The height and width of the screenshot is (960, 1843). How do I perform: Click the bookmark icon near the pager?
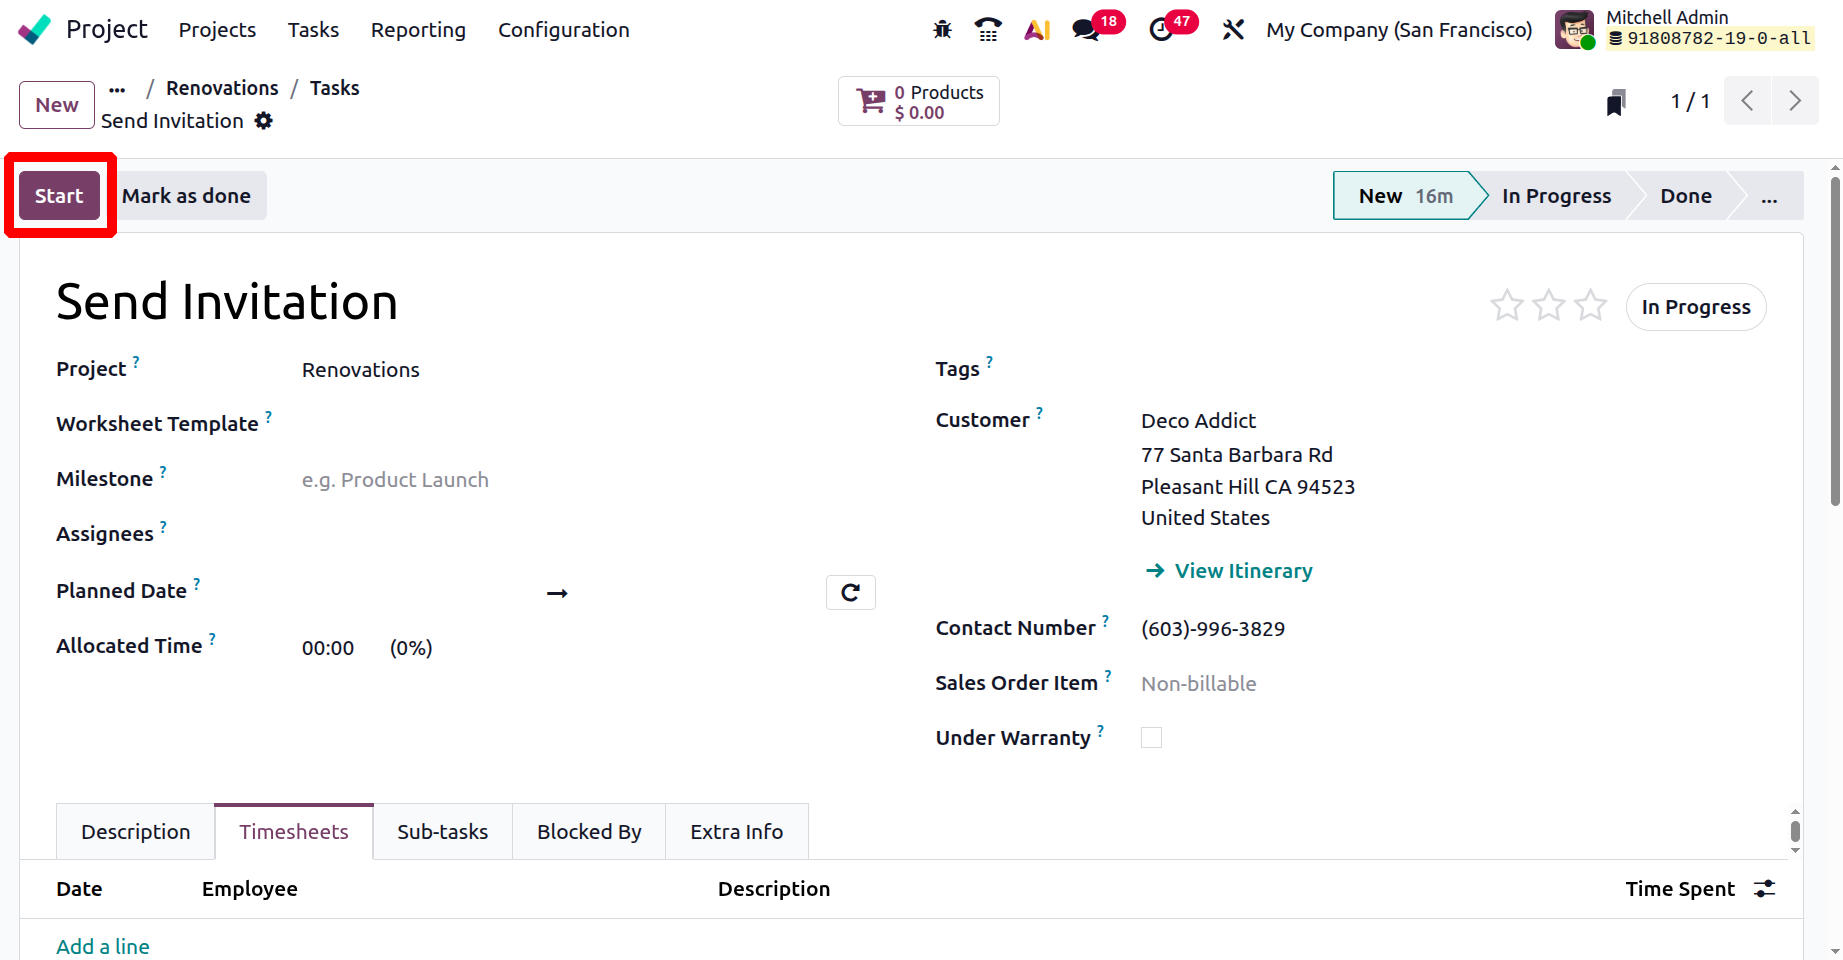pyautogui.click(x=1616, y=102)
